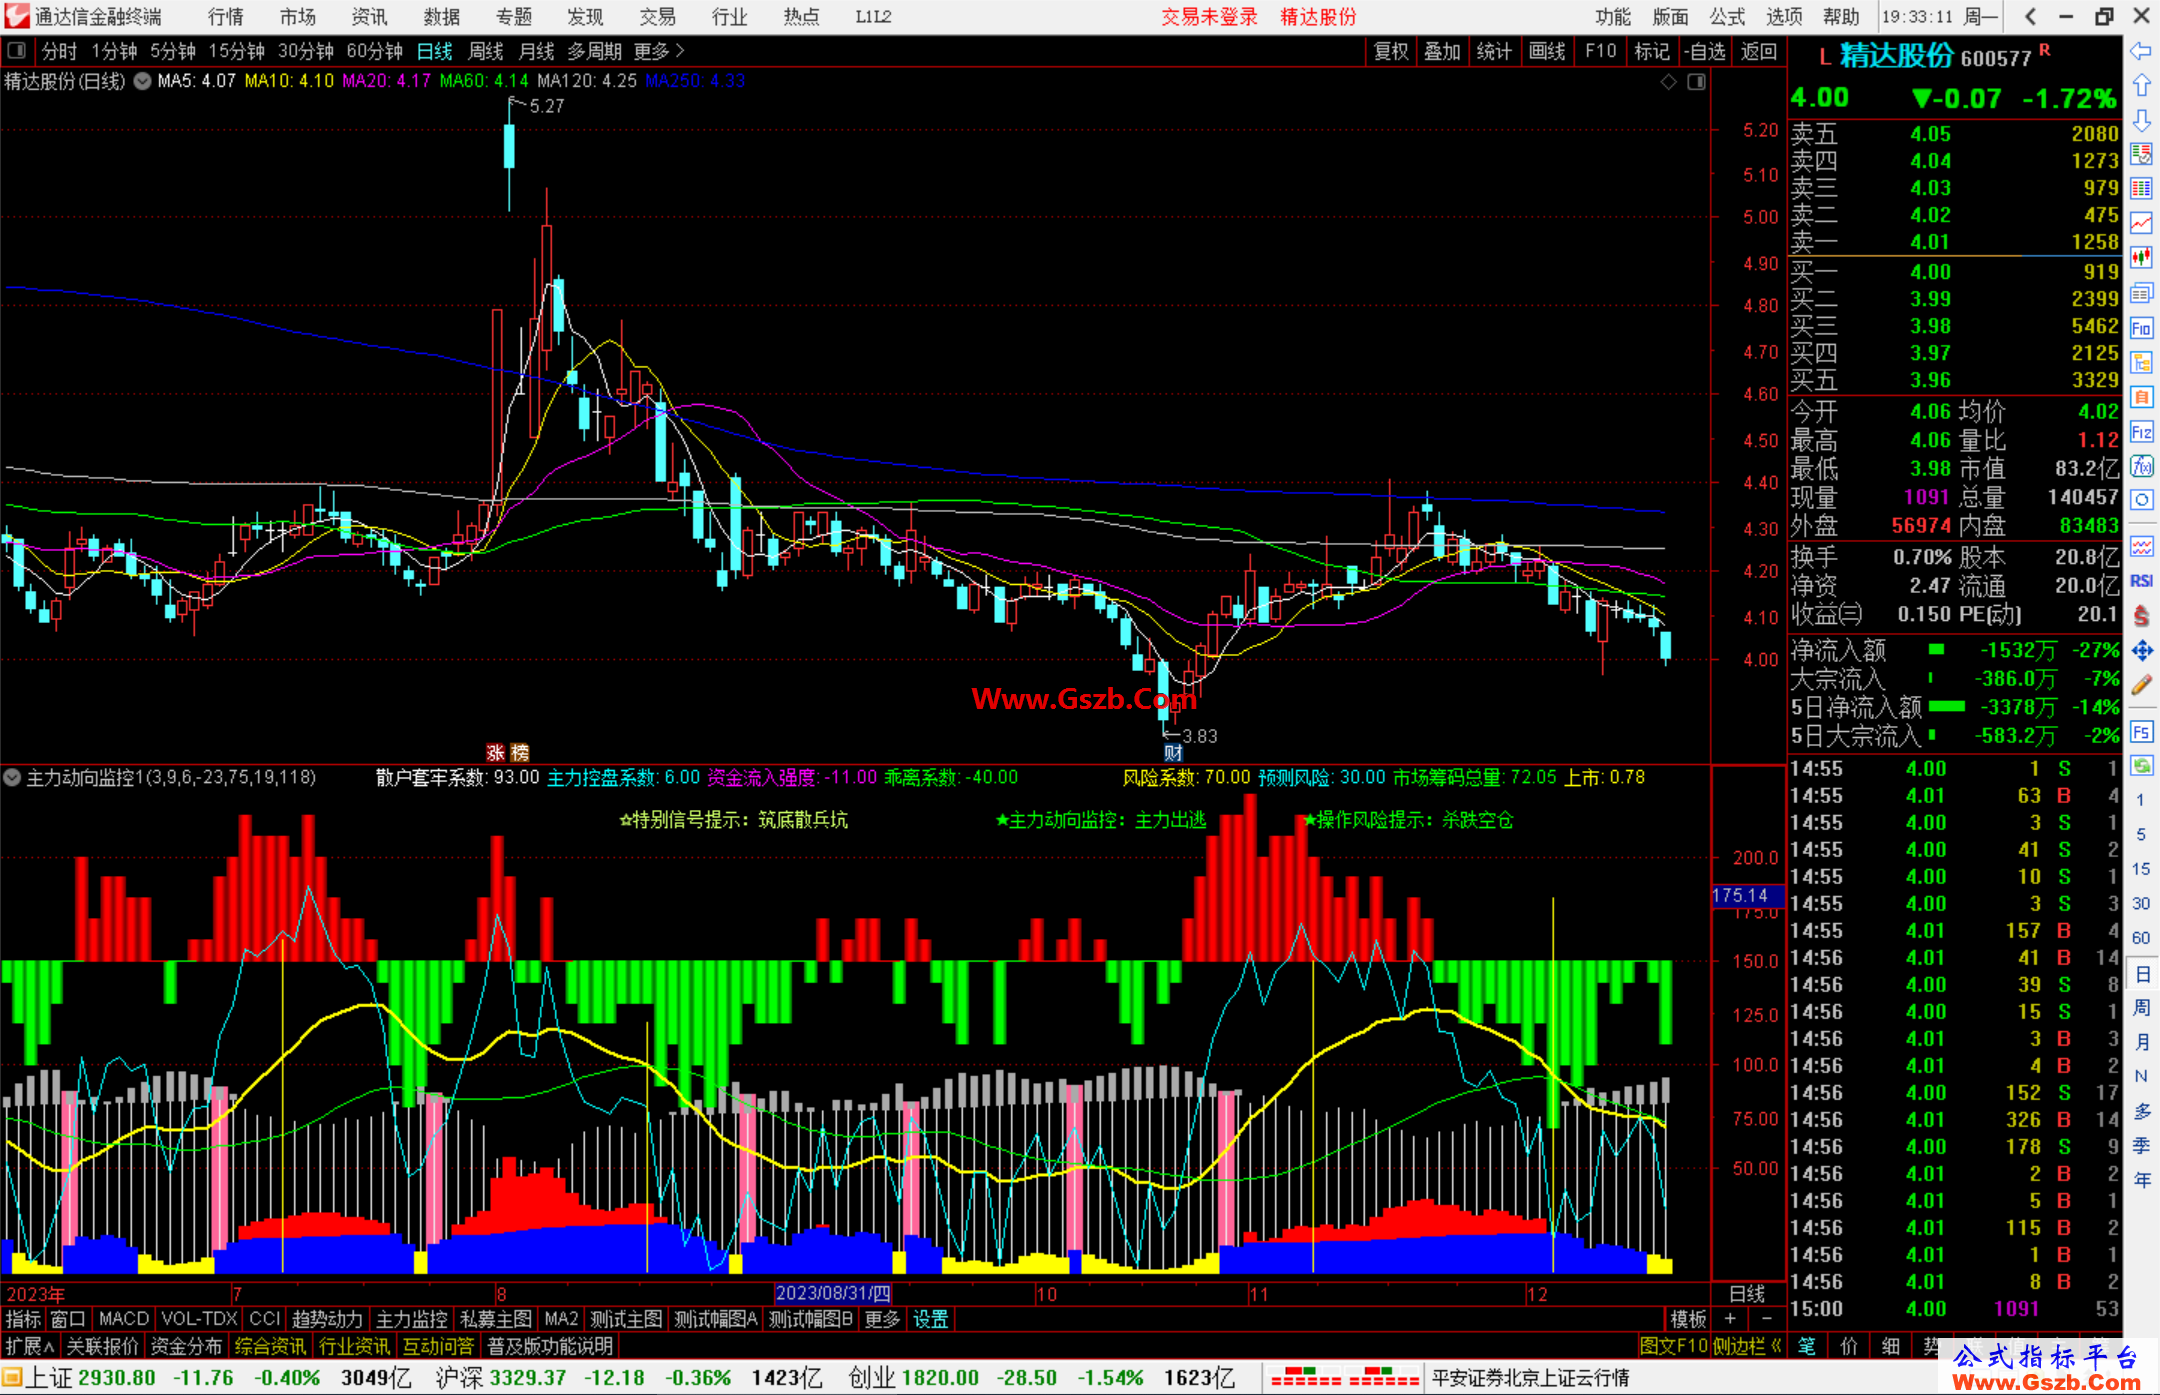Viewport: 2160px width, 1395px height.
Task: Click 2023/08/31 date marker on time axis
Action: tap(833, 1293)
